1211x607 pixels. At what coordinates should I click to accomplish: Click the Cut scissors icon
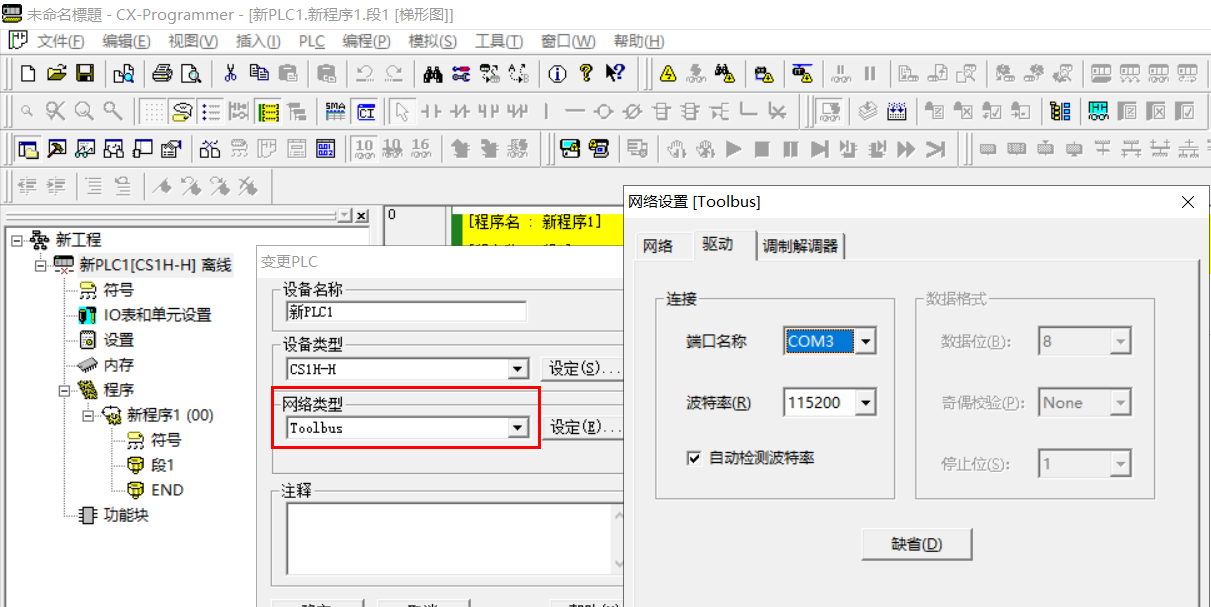click(230, 73)
